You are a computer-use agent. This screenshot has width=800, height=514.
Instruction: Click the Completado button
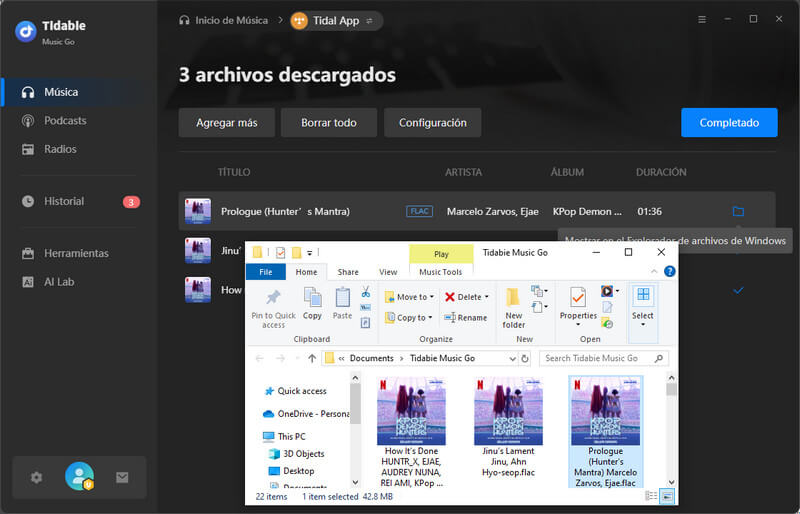pos(729,123)
